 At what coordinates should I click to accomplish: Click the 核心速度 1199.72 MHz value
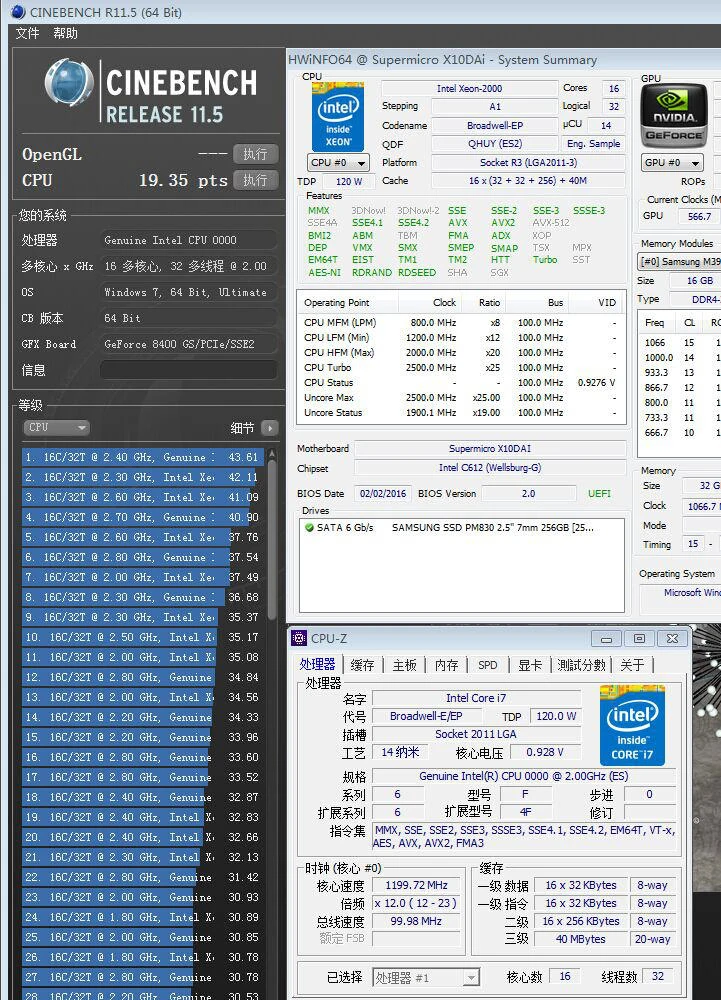click(416, 885)
